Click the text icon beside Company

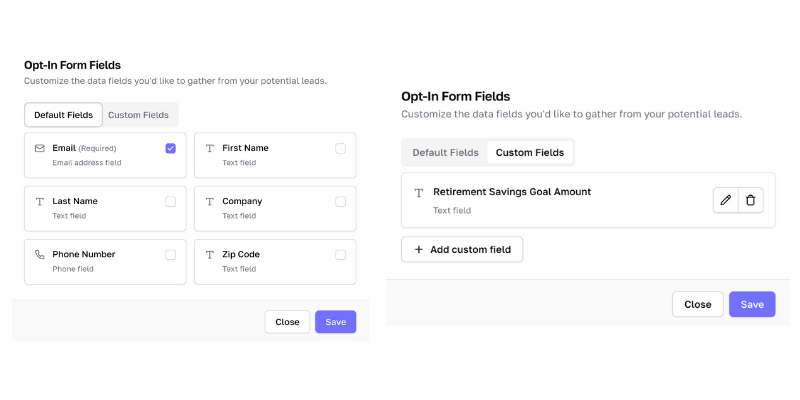tap(210, 201)
